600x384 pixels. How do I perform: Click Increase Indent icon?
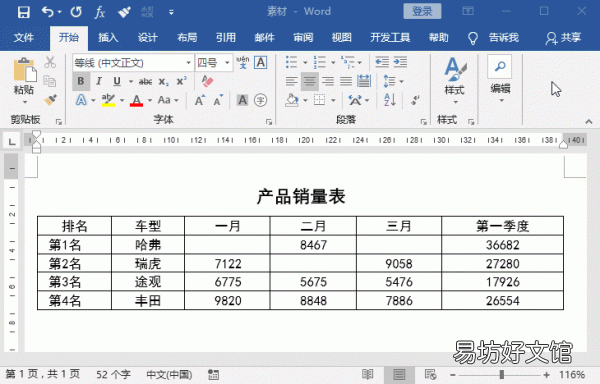pos(400,62)
